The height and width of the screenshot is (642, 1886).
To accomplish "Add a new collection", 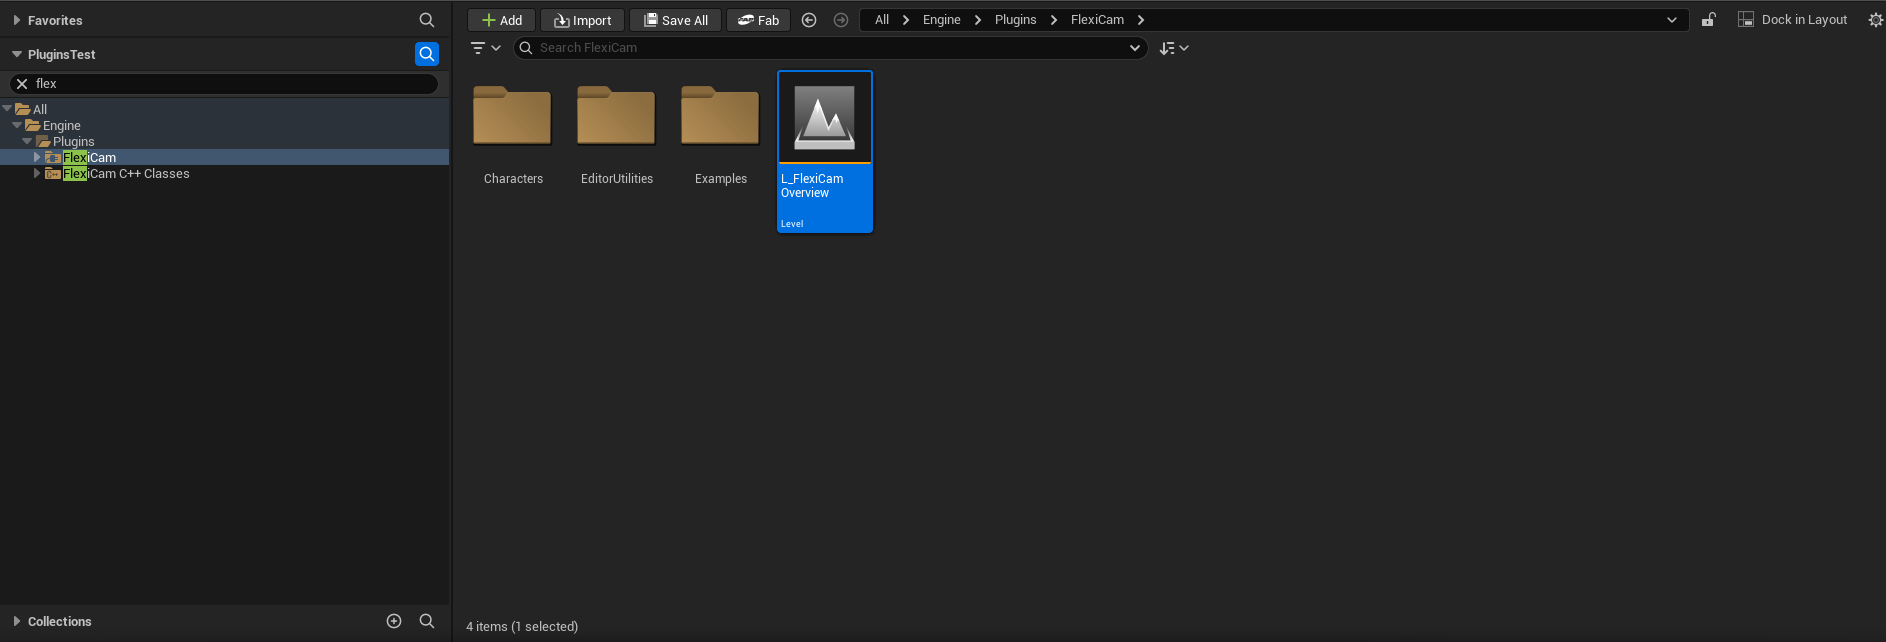I will point(394,621).
